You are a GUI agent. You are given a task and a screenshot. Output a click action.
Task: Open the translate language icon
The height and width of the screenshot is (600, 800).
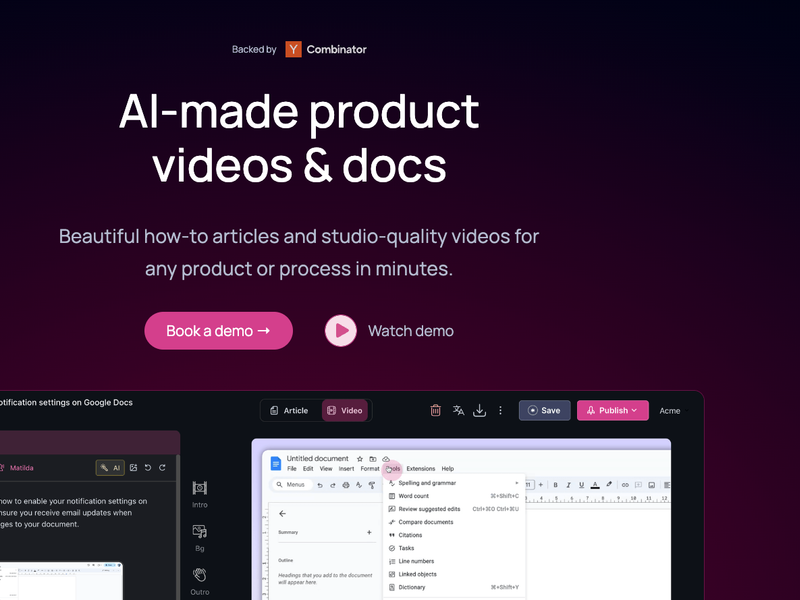[x=458, y=410]
